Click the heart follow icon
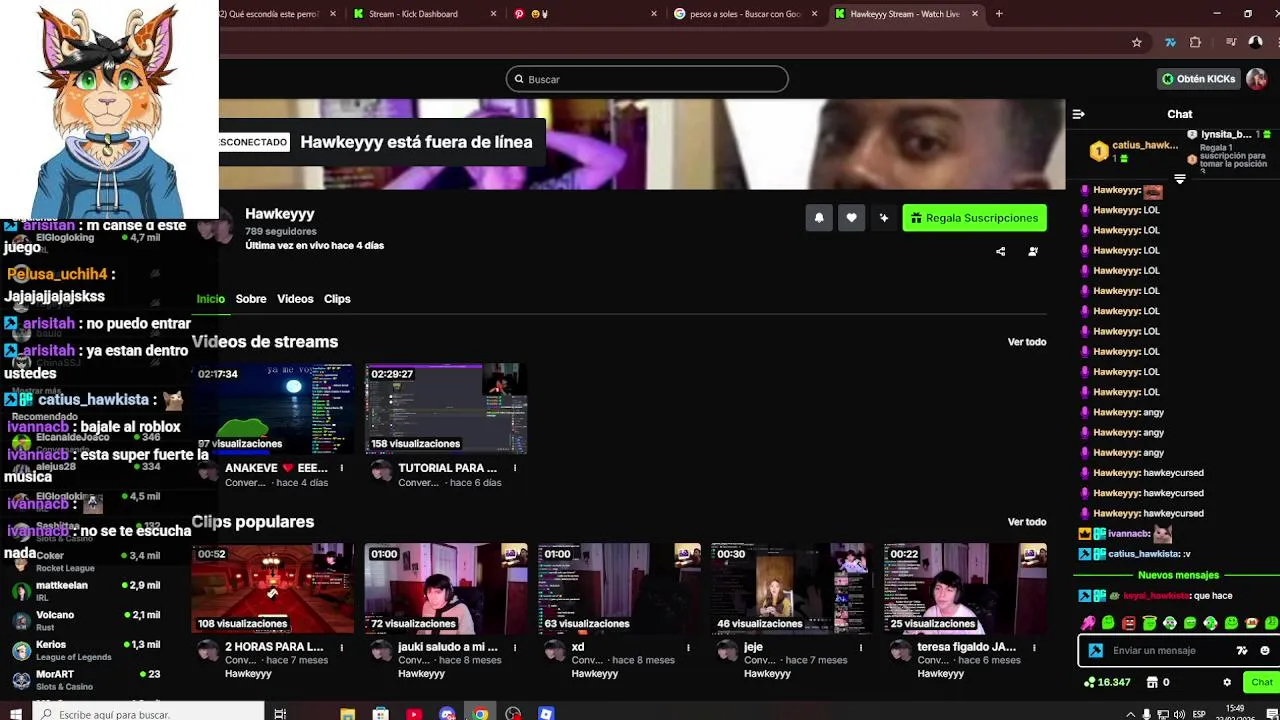The width and height of the screenshot is (1280, 720). pos(851,218)
